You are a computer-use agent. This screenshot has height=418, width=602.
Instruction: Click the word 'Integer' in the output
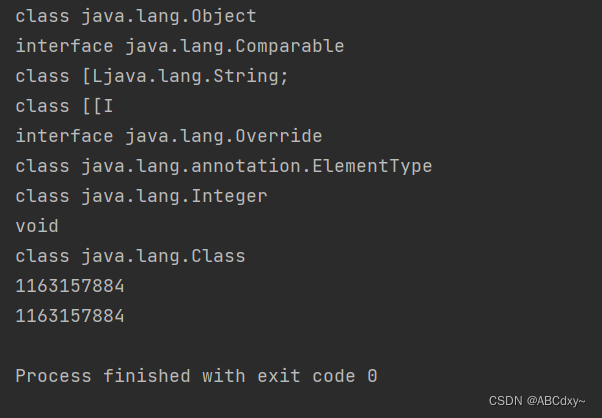tap(229, 197)
